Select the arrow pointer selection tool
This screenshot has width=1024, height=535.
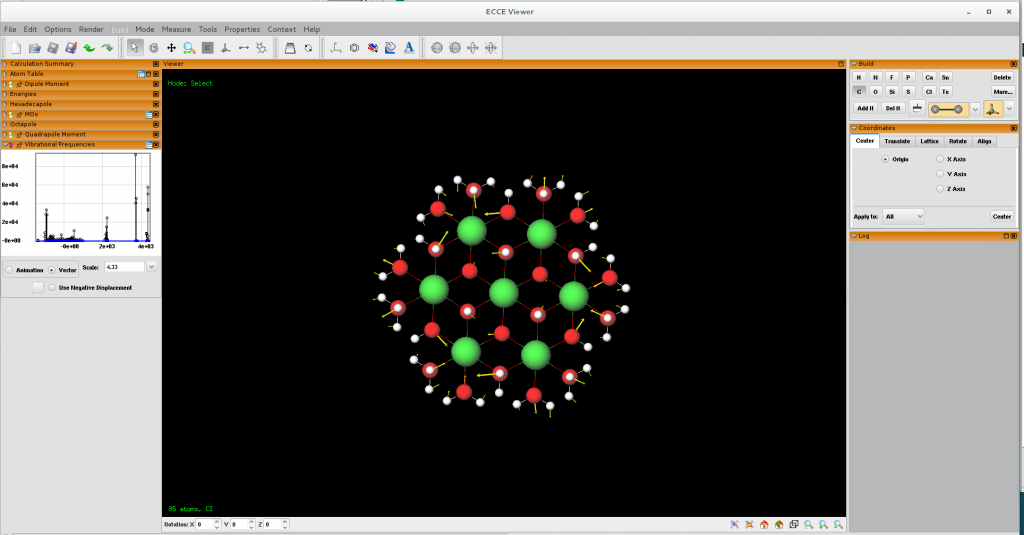(x=135, y=47)
